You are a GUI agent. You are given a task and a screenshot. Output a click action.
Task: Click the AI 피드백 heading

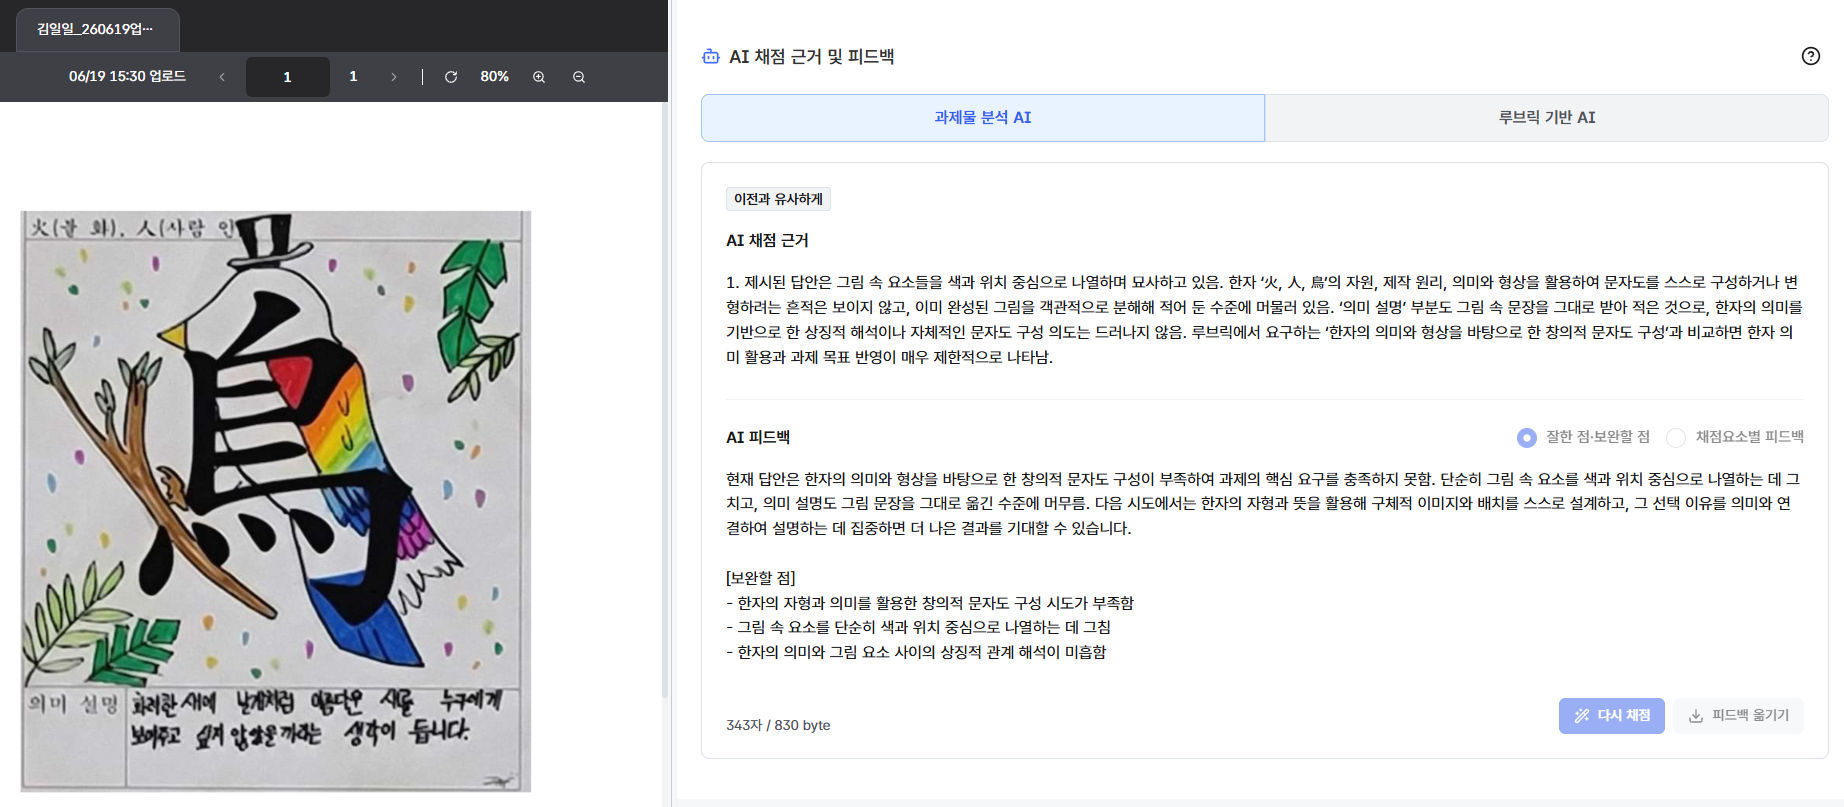click(x=758, y=437)
